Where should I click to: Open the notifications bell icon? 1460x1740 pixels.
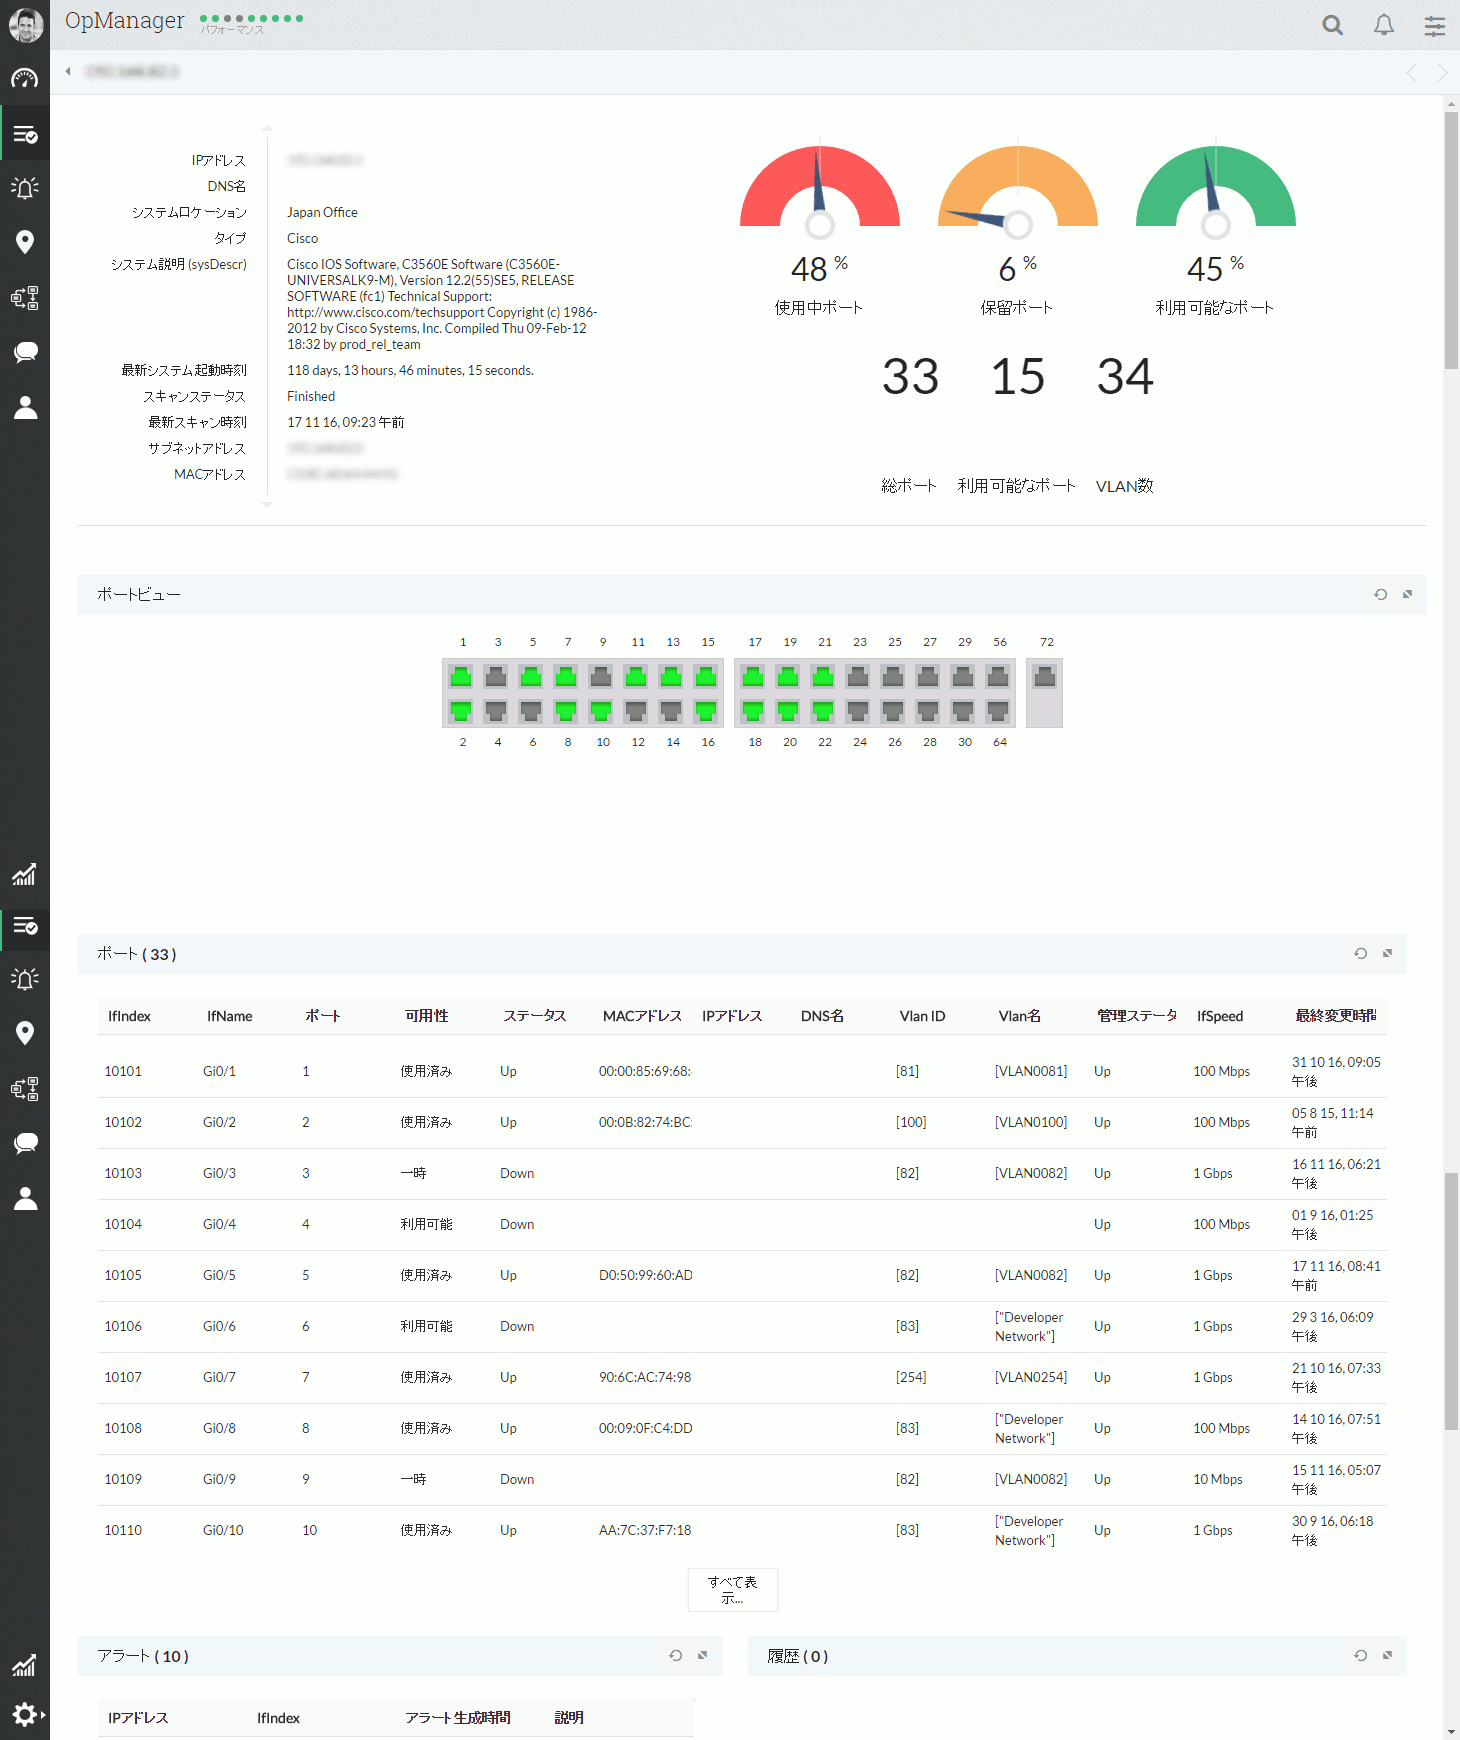(x=1384, y=25)
